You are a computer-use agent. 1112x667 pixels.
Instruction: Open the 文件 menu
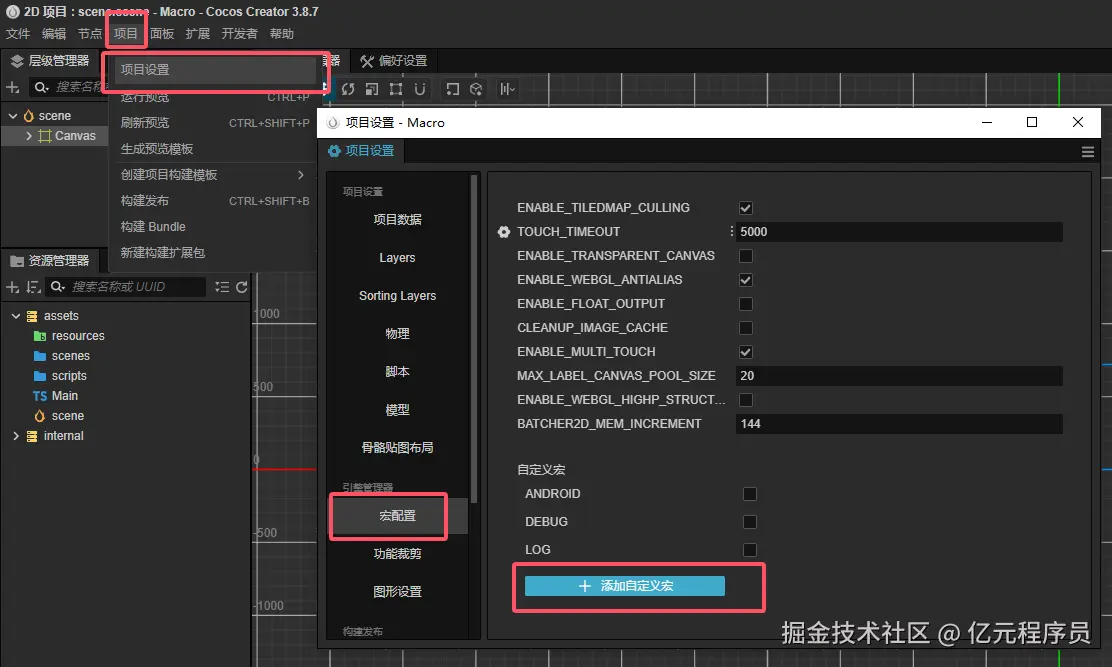(18, 34)
